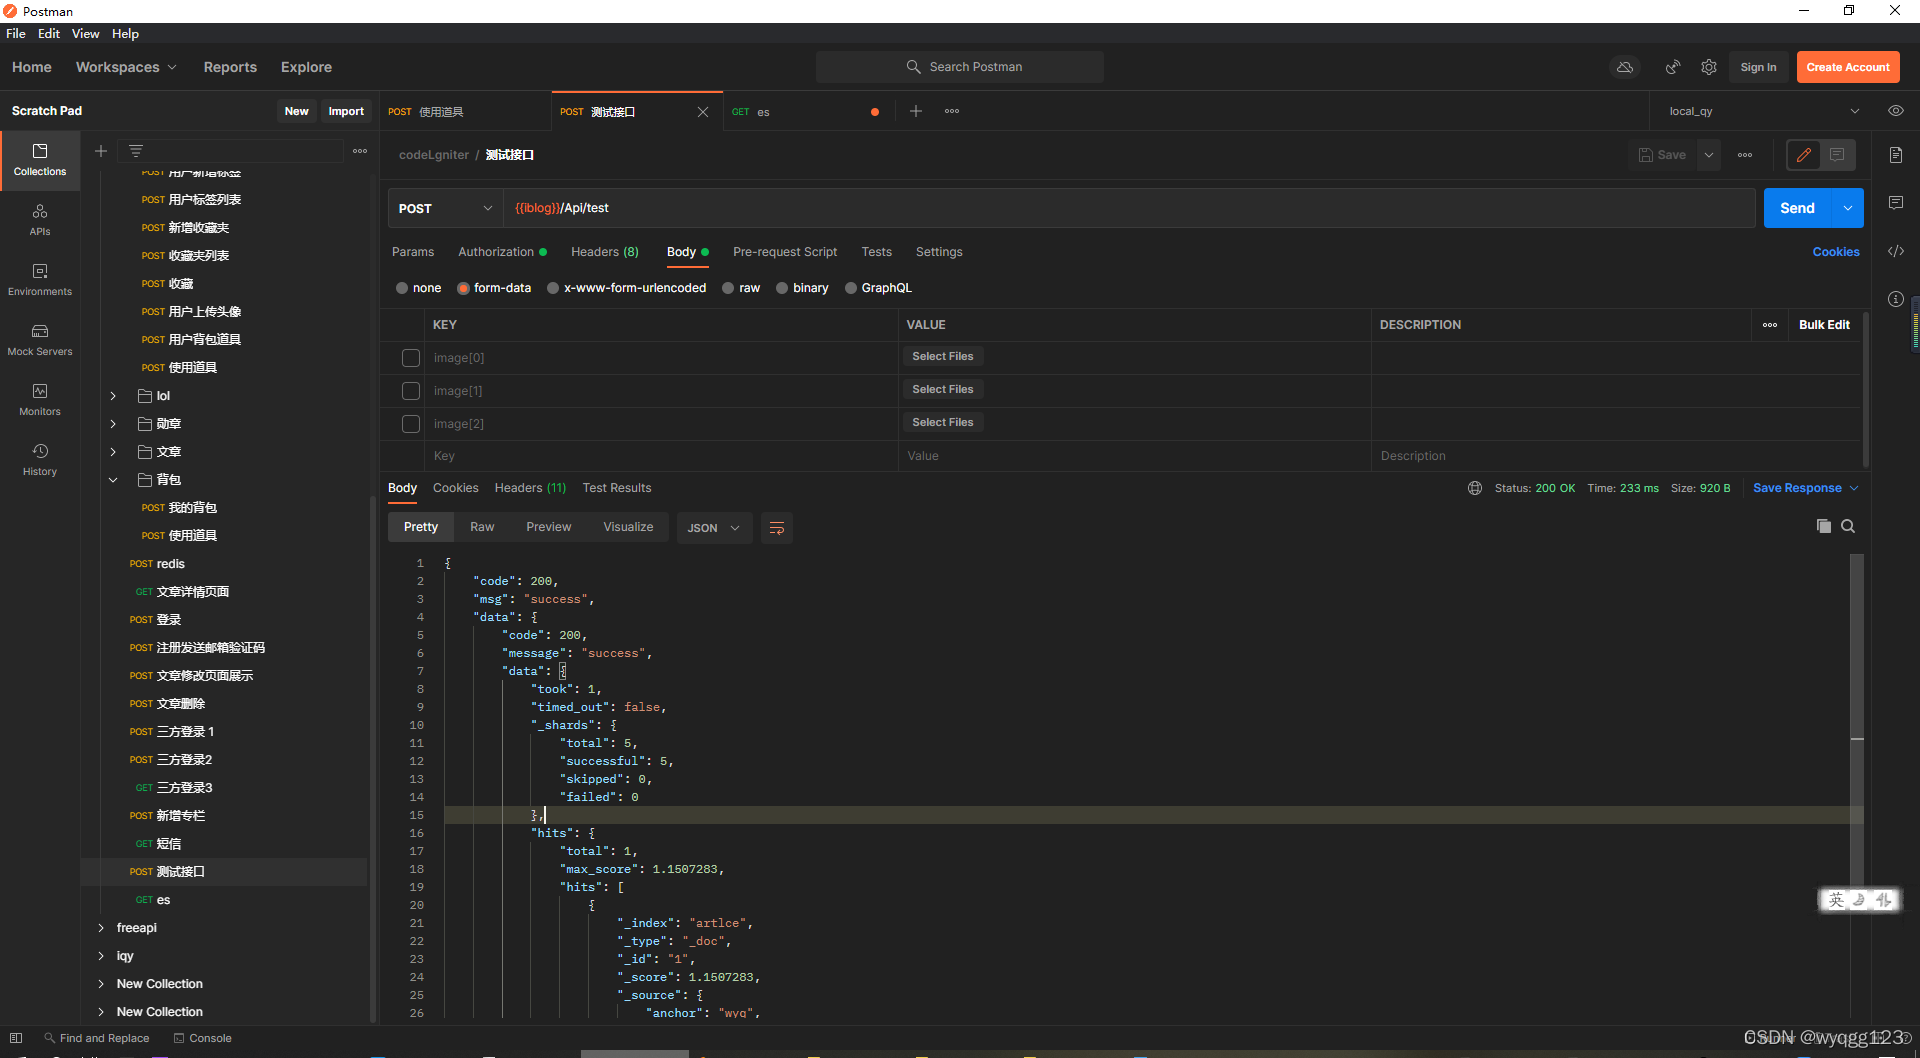Open the POST method dropdown
Viewport: 1920px width, 1058px height.
tap(445, 208)
